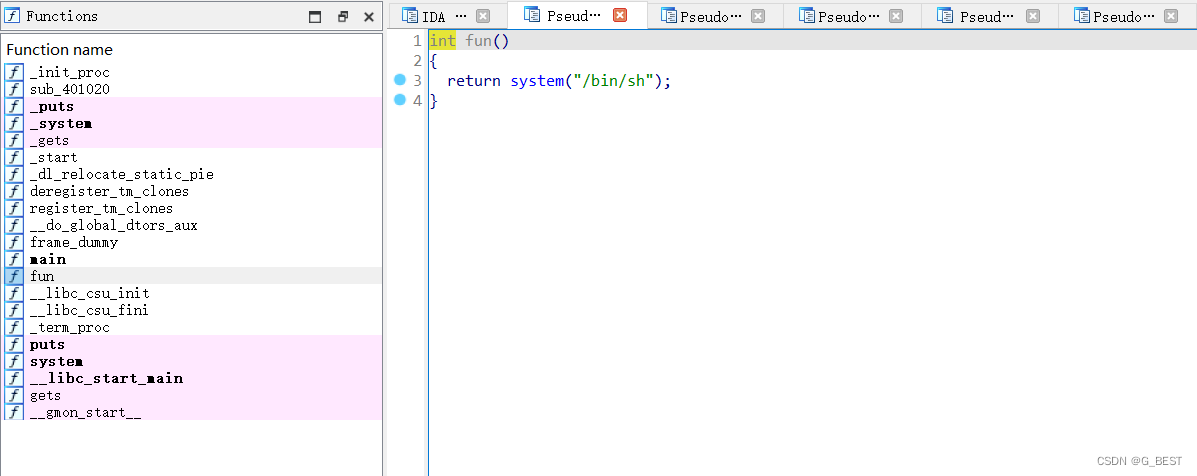This screenshot has width=1197, height=476.
Task: Click function icon beside __libc_csu_init
Action: (14, 293)
